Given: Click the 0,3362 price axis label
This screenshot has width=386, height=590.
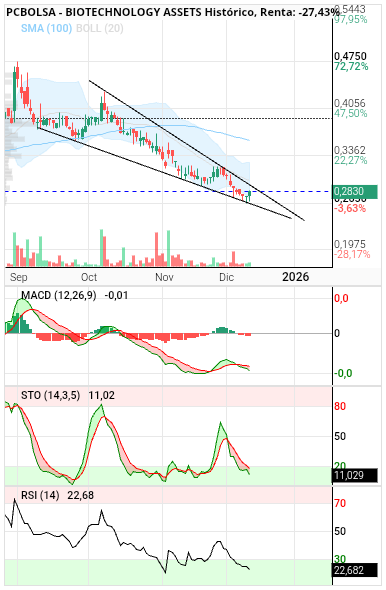Looking at the screenshot, I should click(x=350, y=150).
